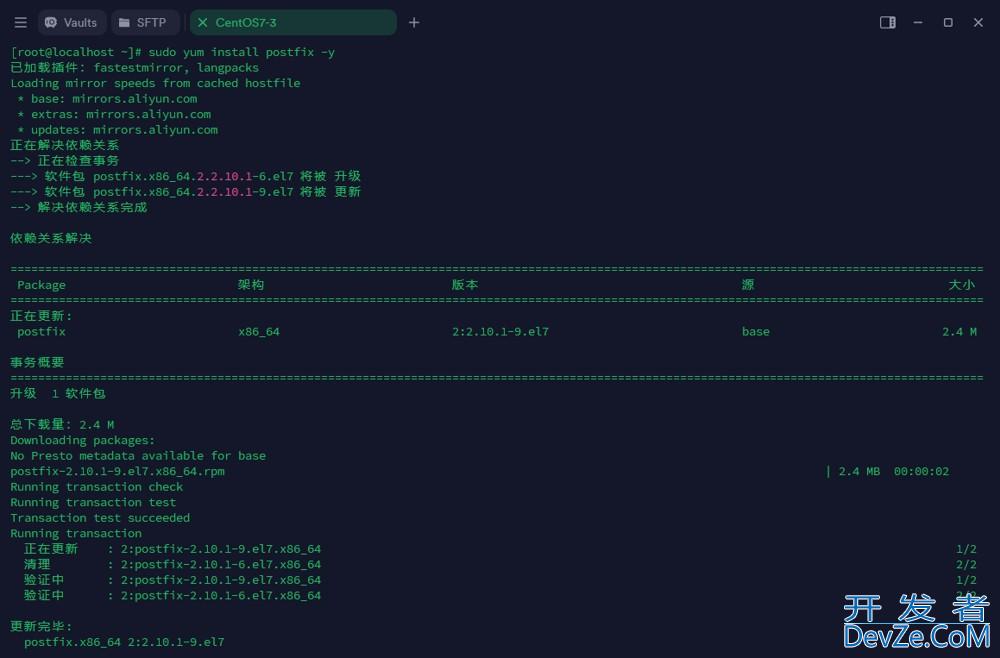Close the CentOS7-3 tab
Screen dimensions: 1000x658
tap(203, 23)
